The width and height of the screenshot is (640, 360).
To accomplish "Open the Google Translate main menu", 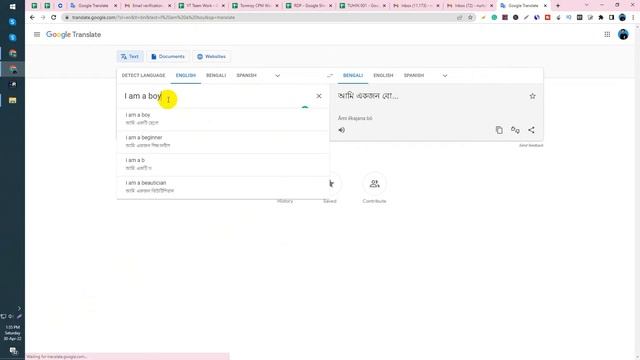I will click(x=37, y=35).
